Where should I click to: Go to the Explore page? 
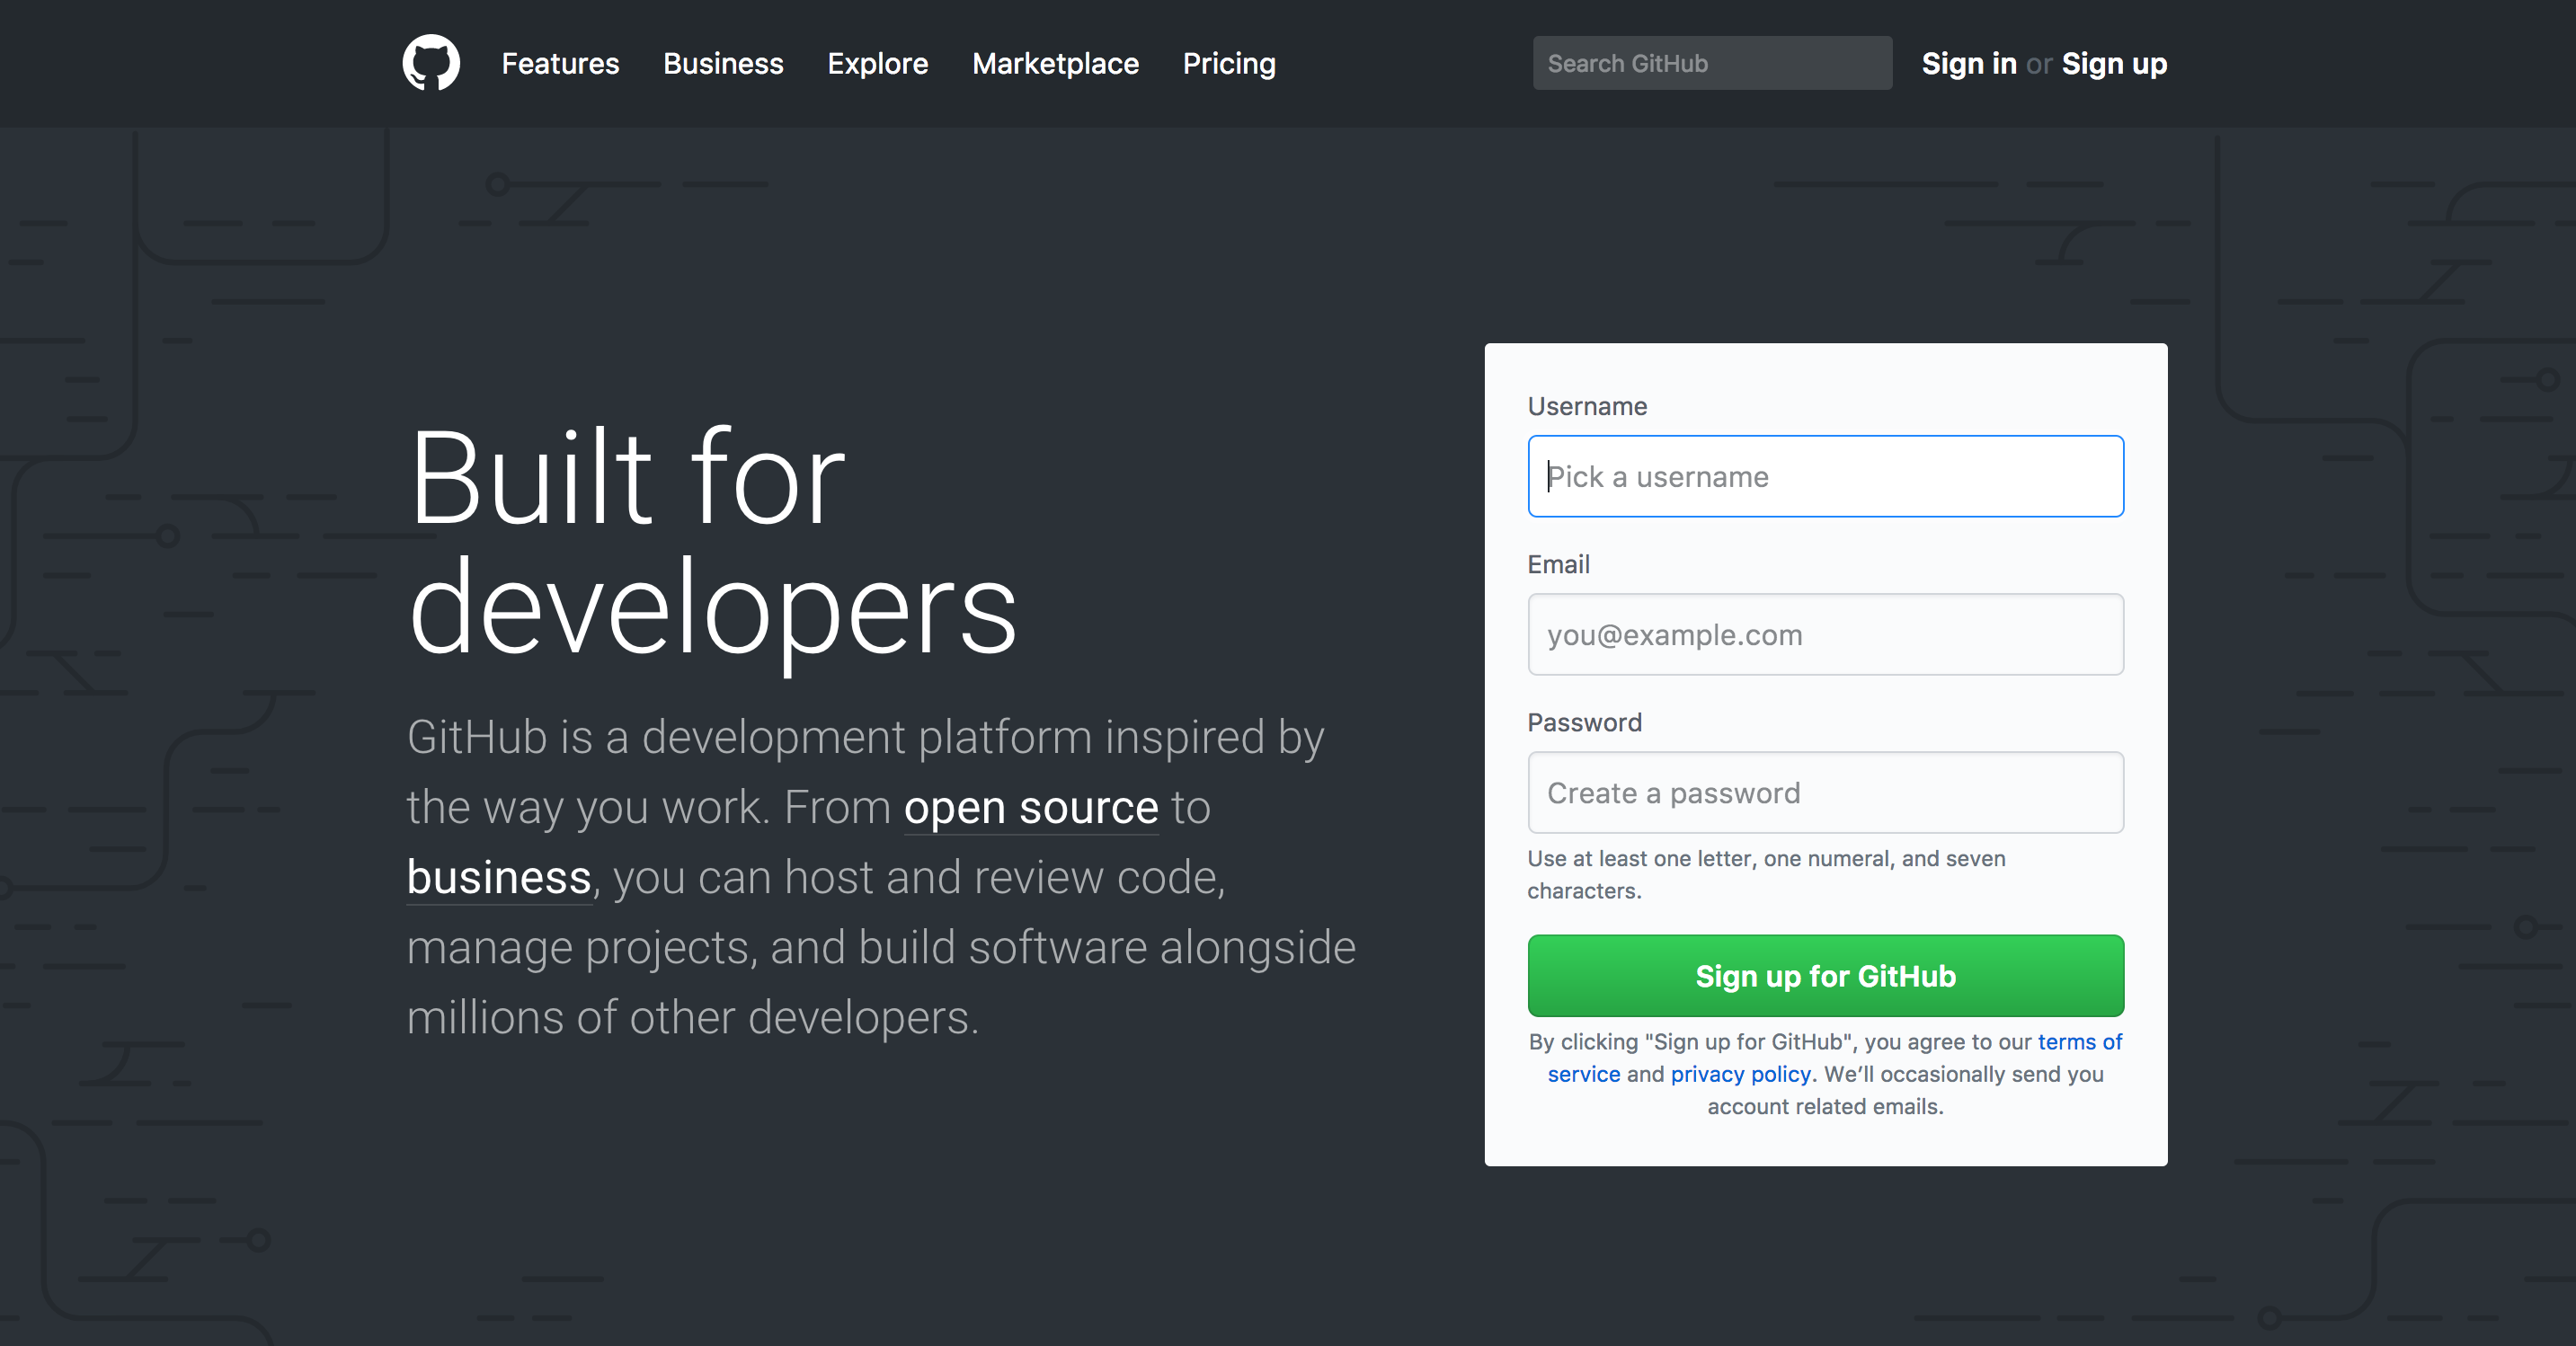tap(878, 64)
